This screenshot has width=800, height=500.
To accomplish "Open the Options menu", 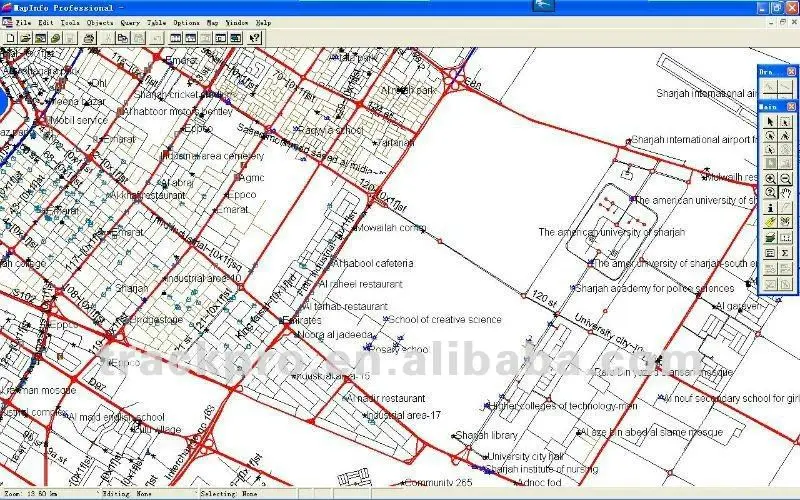I will coord(186,22).
